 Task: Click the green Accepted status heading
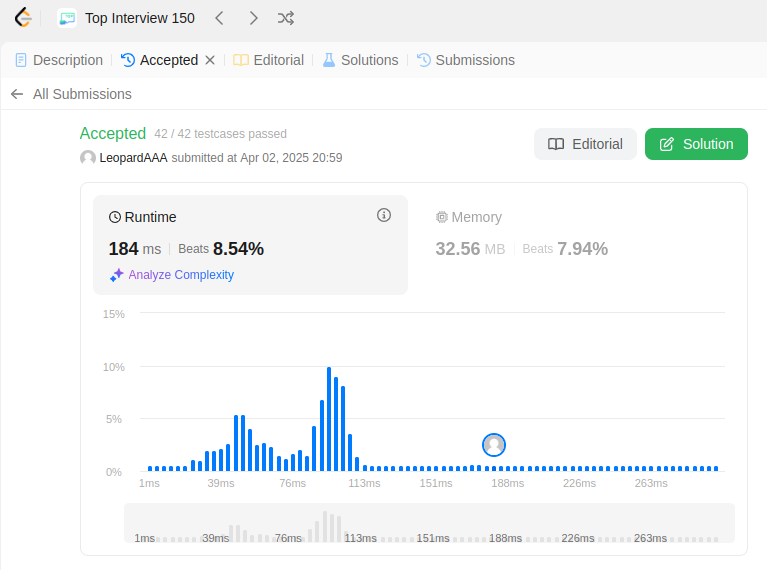(113, 133)
